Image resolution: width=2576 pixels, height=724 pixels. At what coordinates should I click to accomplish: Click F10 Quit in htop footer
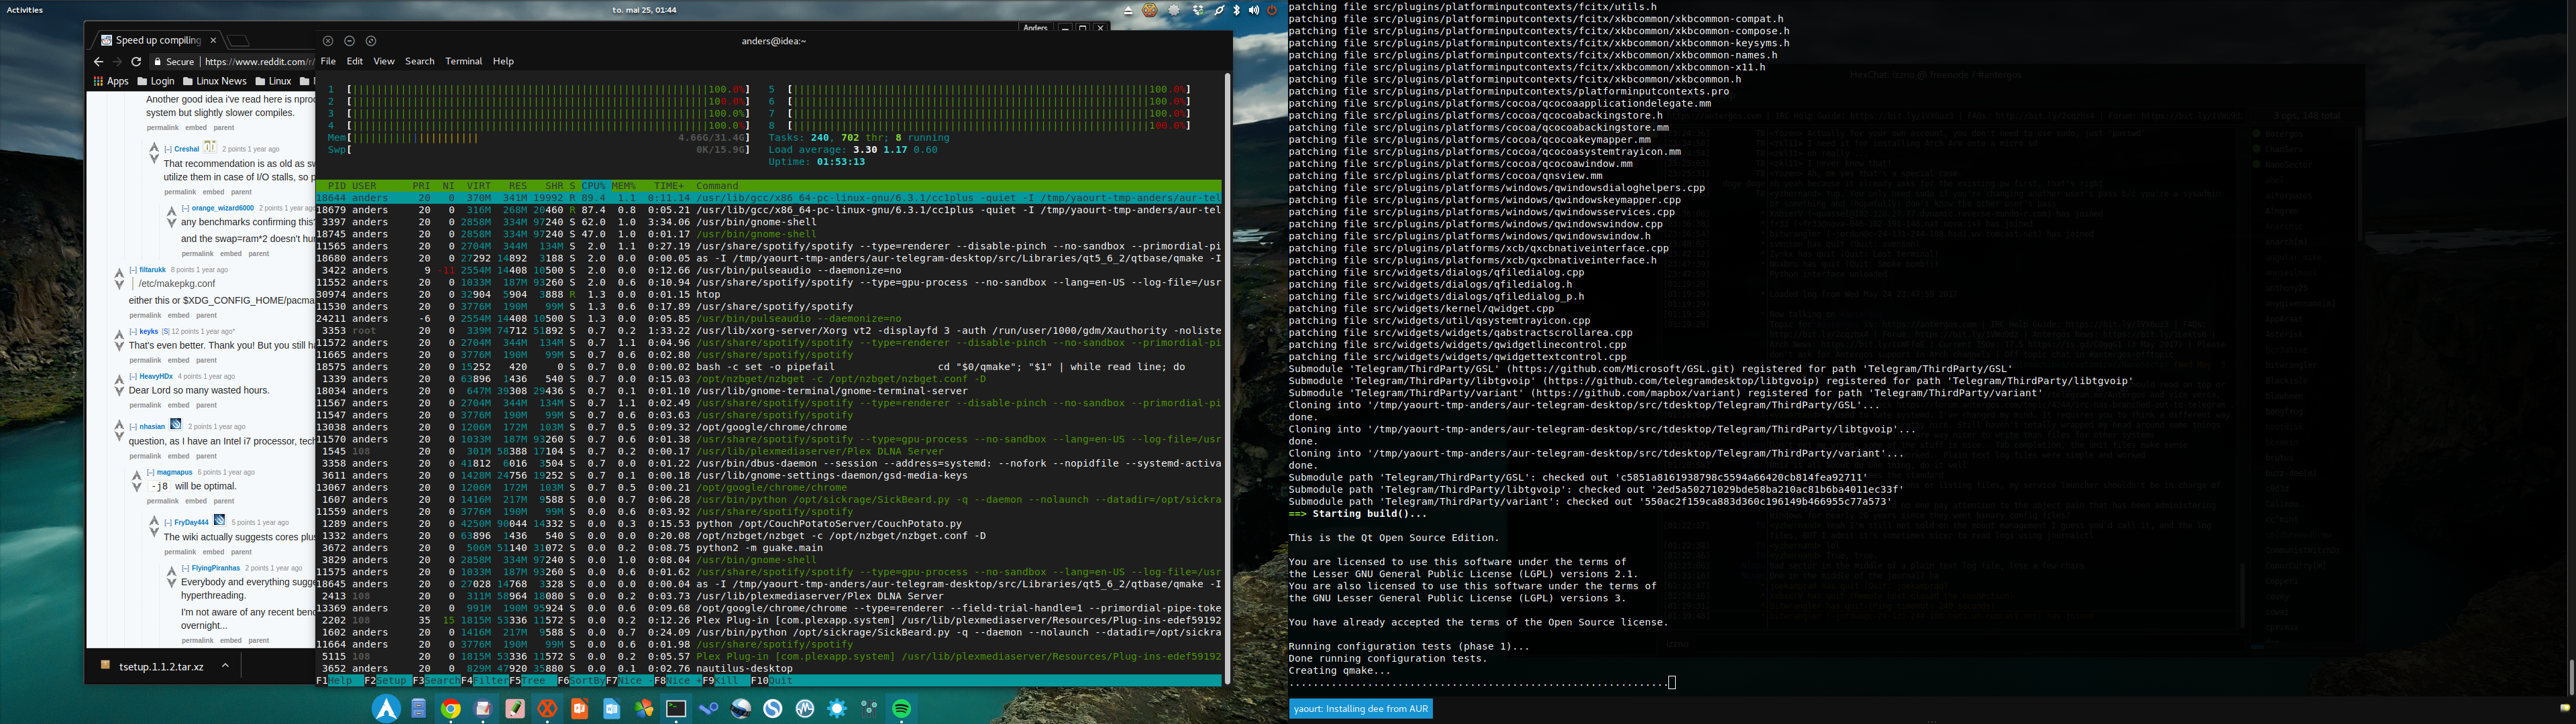[x=771, y=680]
